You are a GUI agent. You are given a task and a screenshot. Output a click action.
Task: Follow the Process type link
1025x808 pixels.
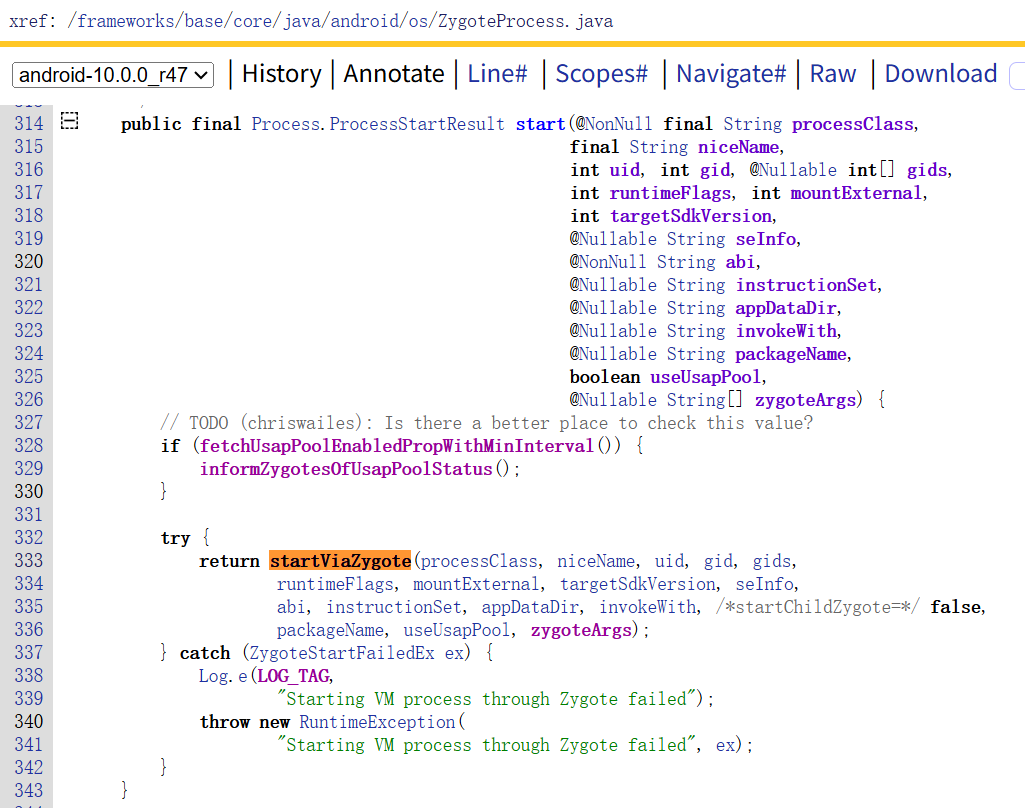tap(286, 124)
